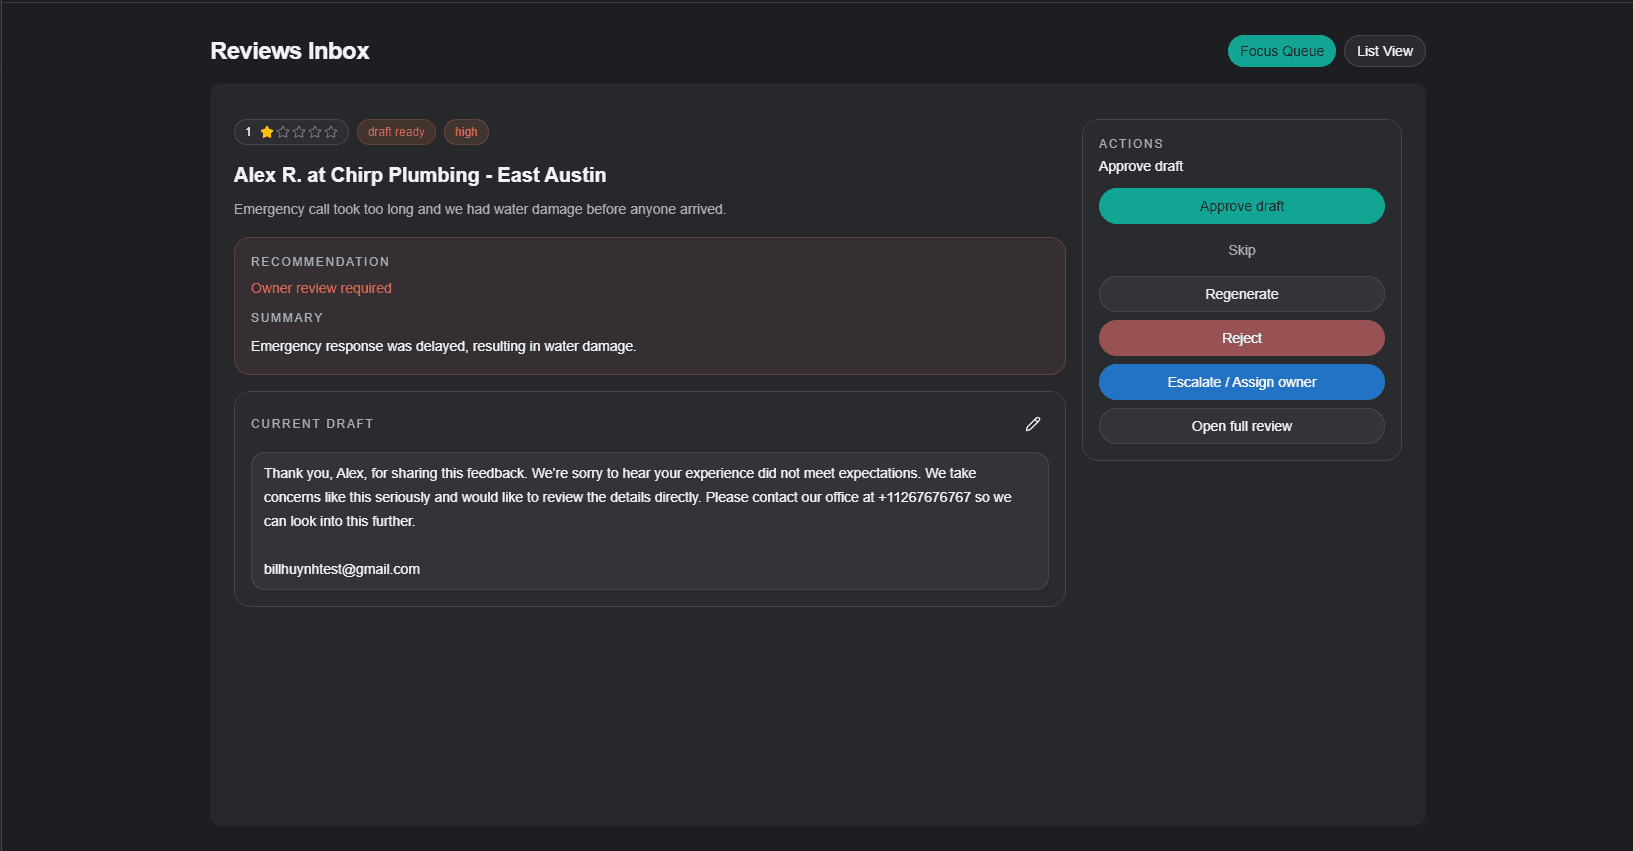Select the star rating group badge
Viewport: 1633px width, 851px height.
(x=291, y=131)
